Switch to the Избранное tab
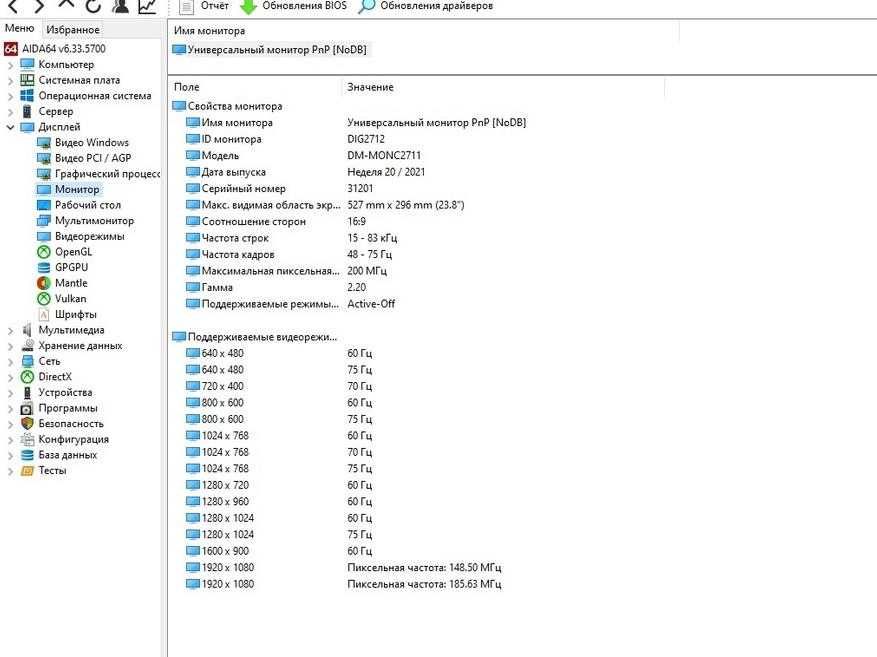 [x=73, y=29]
